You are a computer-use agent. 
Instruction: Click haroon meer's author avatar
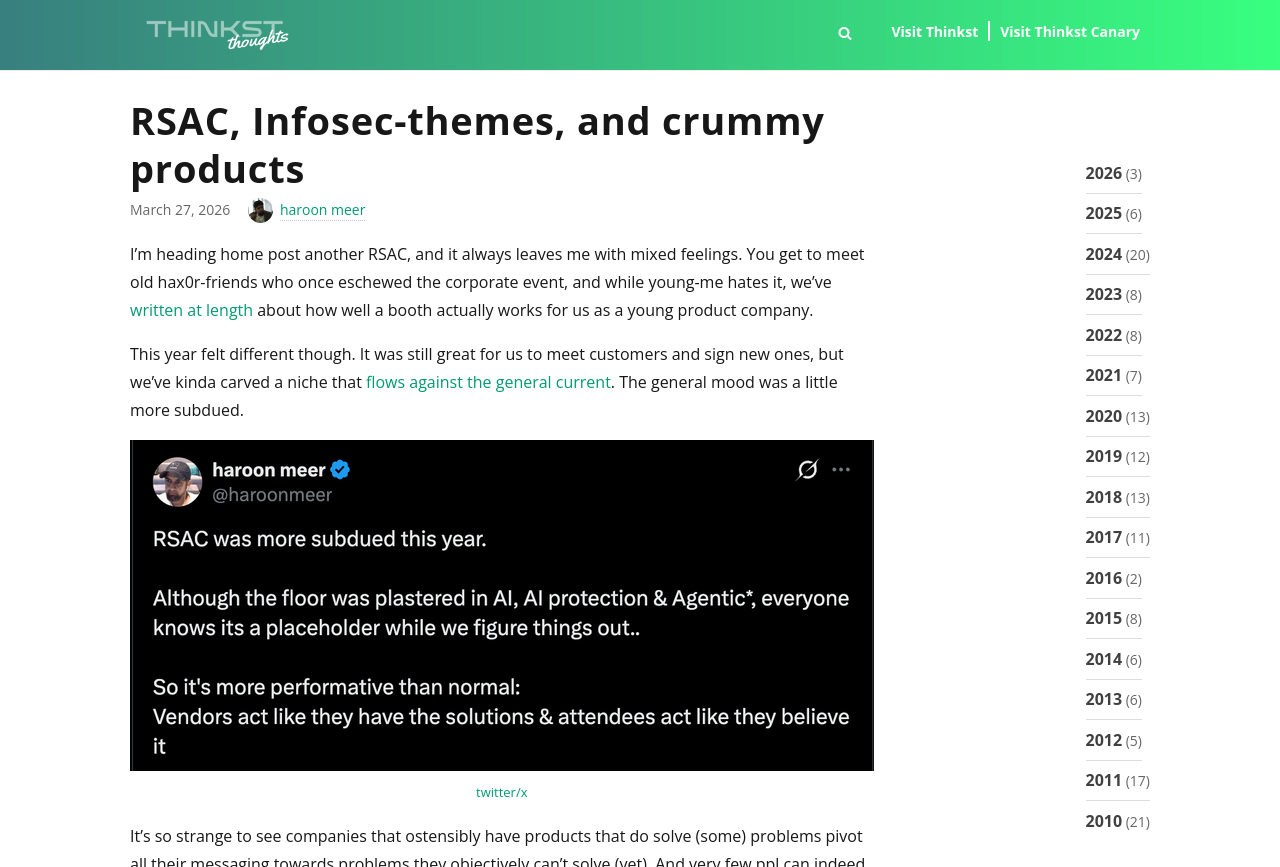260,210
